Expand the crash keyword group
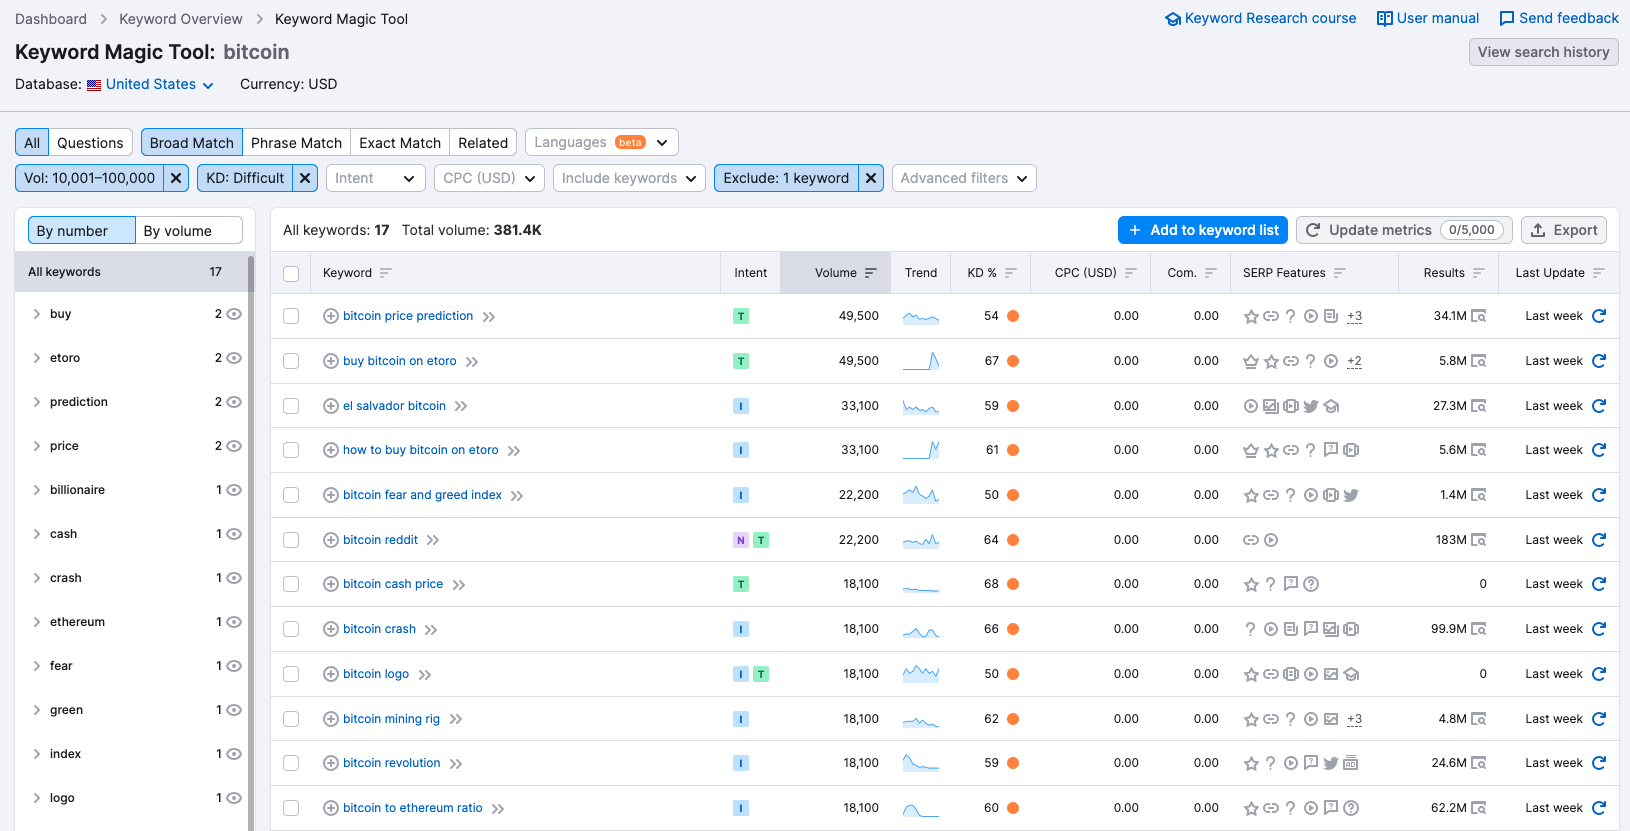 click(37, 578)
